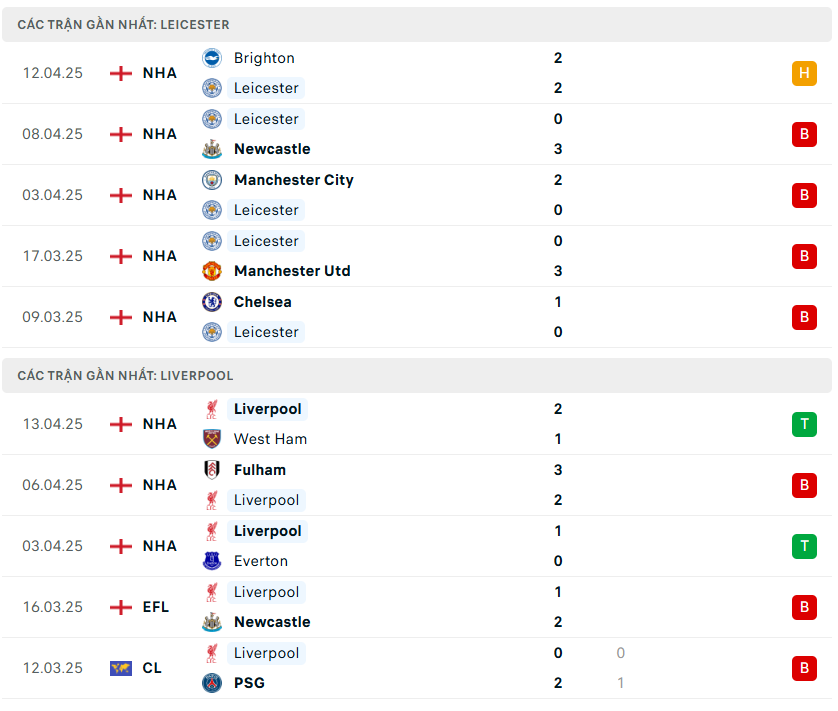Open the 17.03.25 match row date

(x=53, y=256)
